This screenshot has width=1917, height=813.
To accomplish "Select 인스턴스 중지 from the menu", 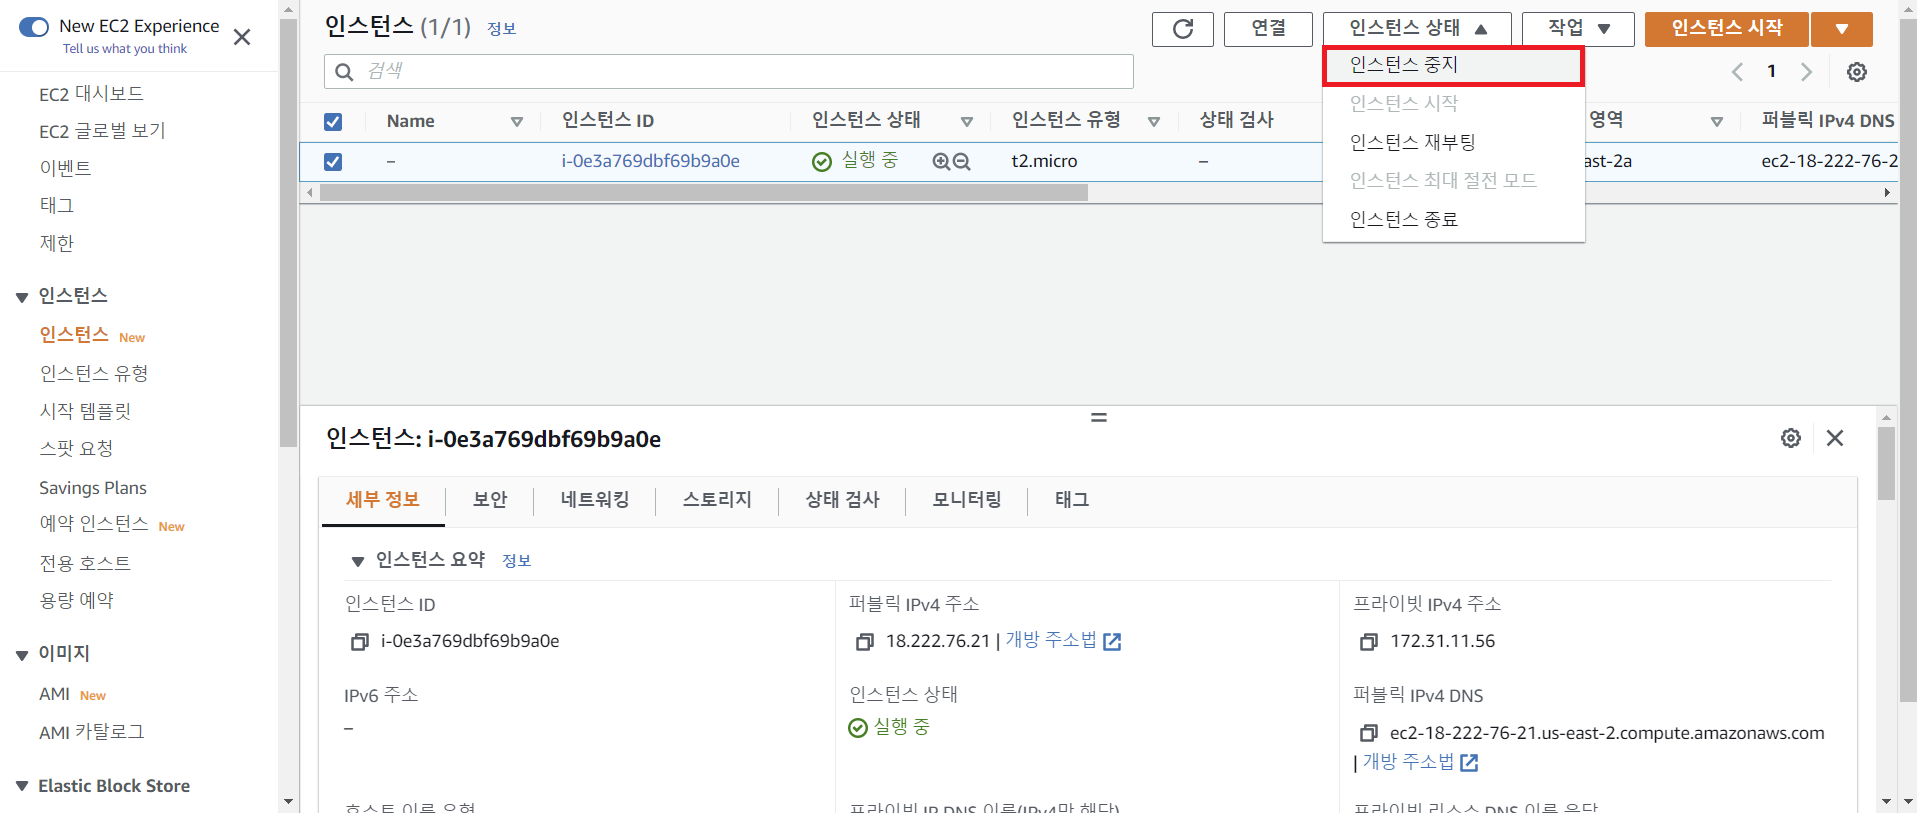I will click(1453, 65).
